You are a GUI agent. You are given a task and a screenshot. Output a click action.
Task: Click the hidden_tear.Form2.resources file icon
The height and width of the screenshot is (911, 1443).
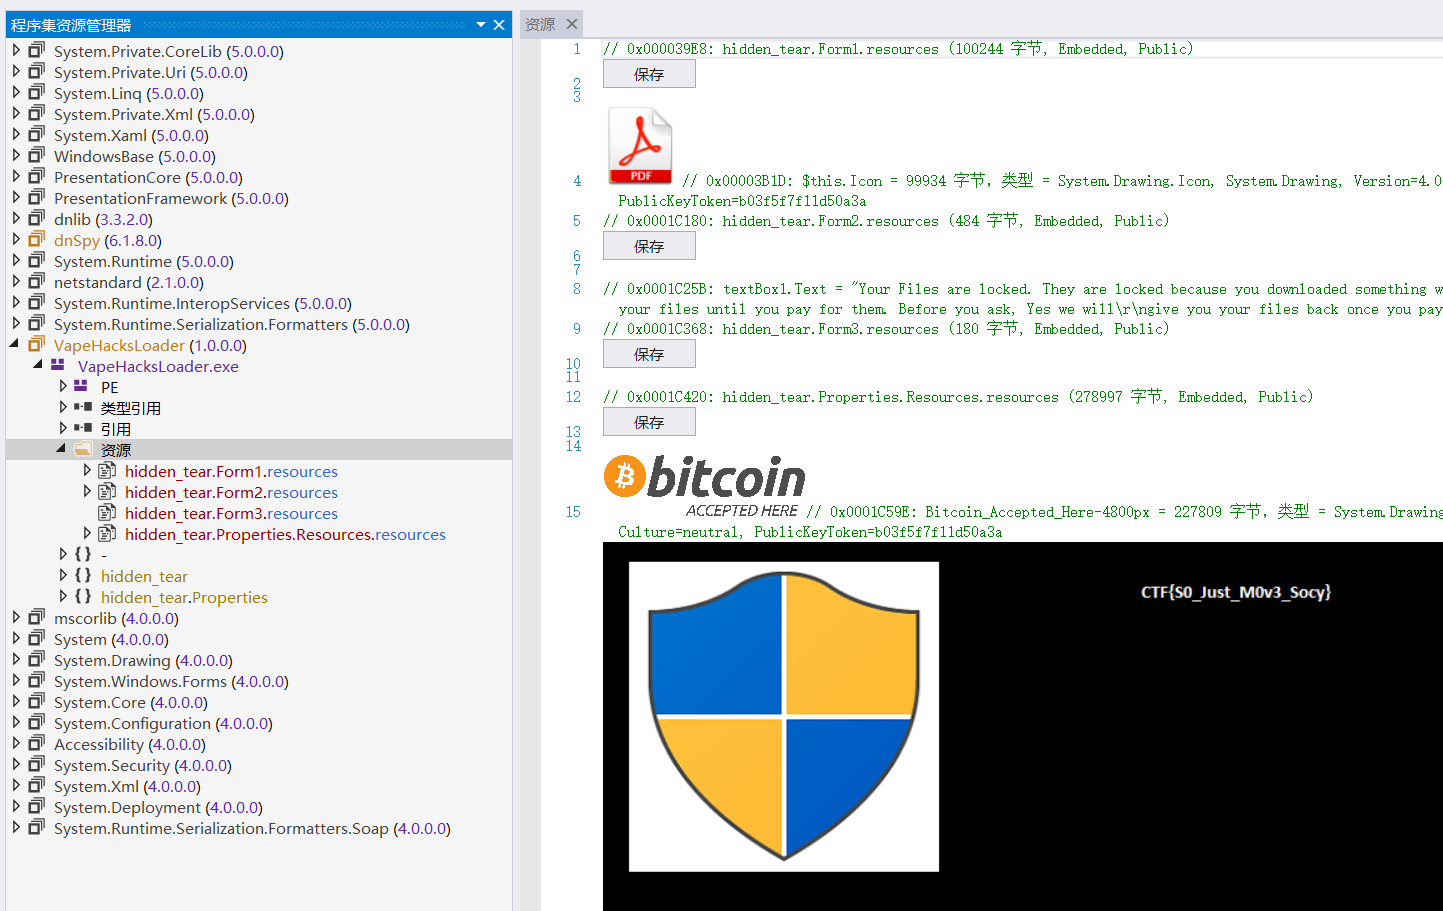pos(107,491)
